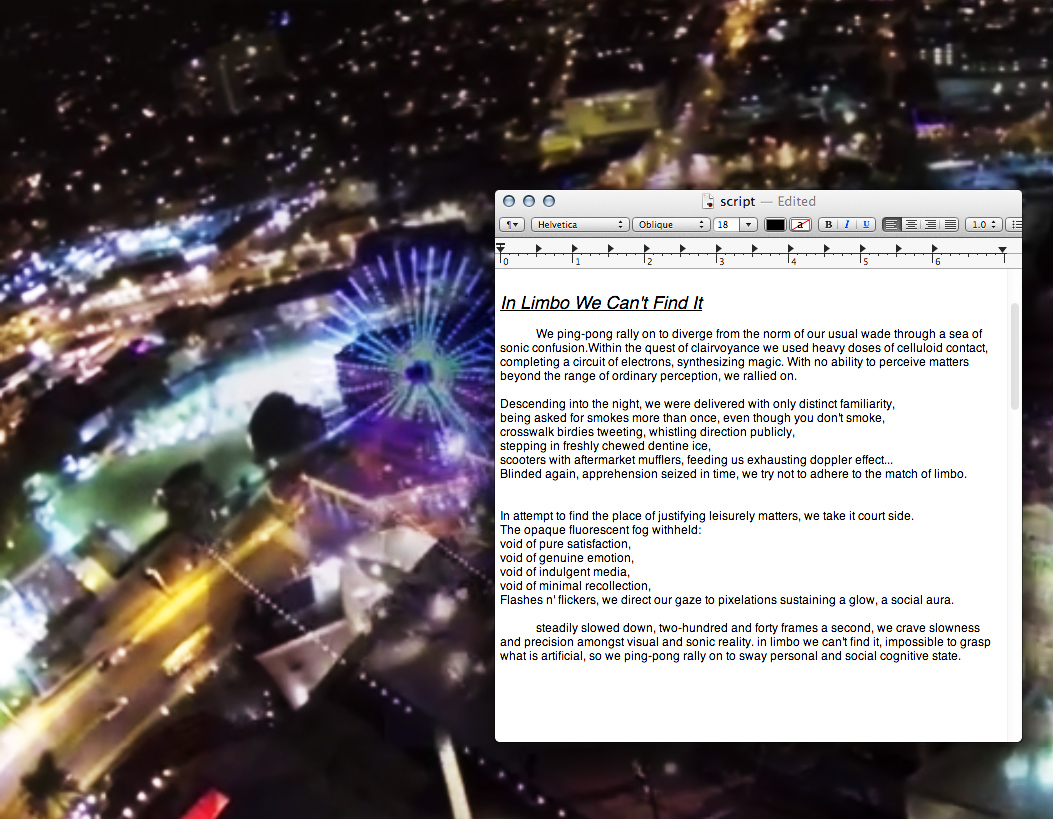This screenshot has width=1053, height=819.
Task: Expand the font size list arrow
Action: 748,225
